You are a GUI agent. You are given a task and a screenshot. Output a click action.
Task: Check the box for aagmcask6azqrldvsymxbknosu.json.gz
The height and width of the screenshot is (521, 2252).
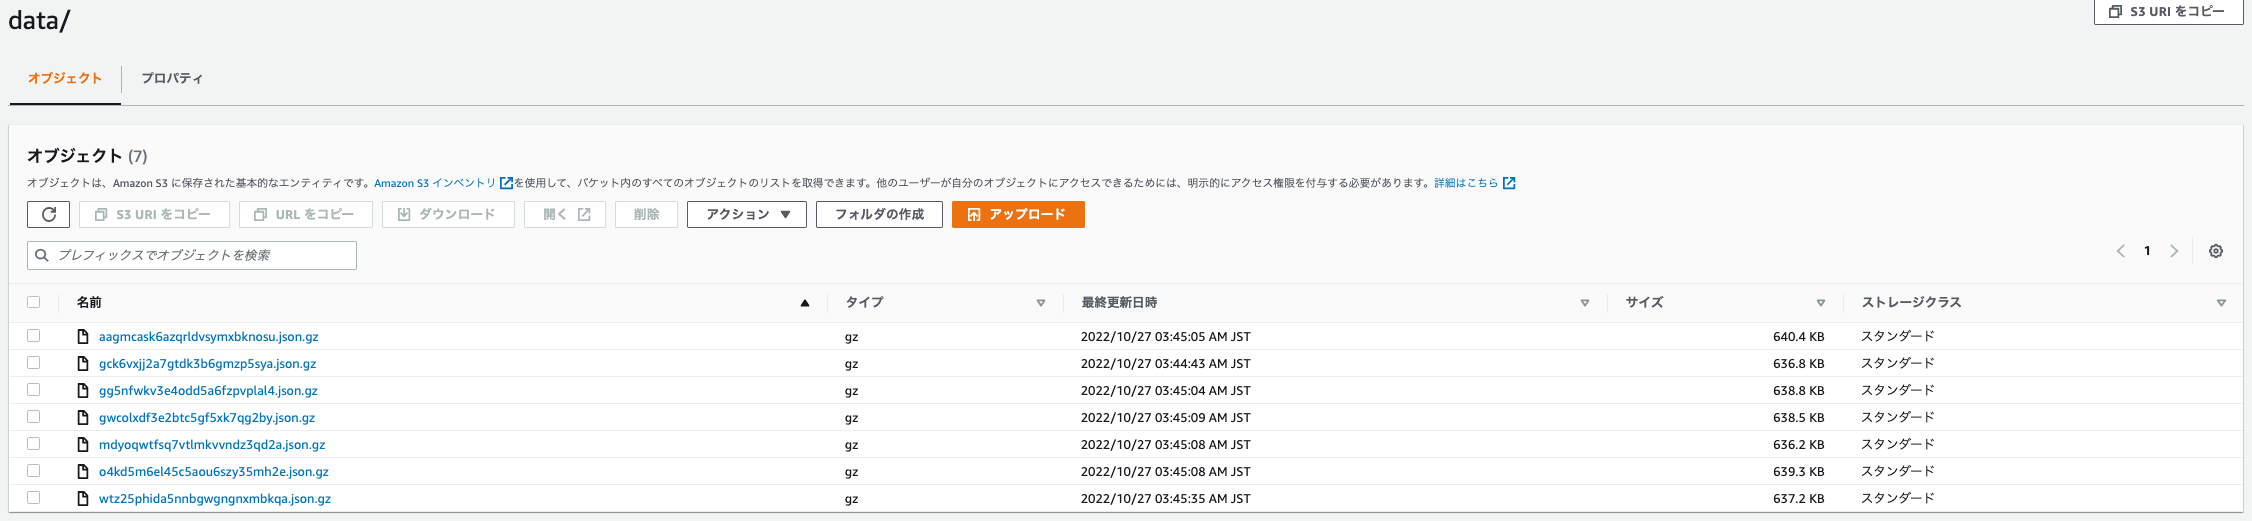click(34, 336)
